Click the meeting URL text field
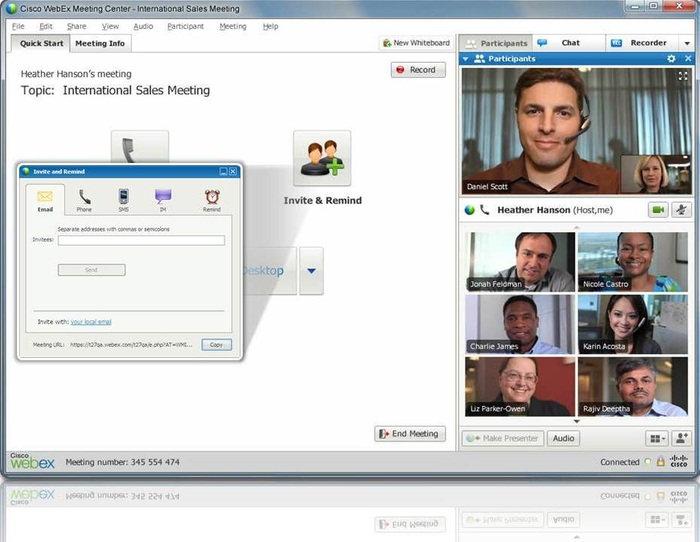Viewport: 700px width, 542px height. point(132,345)
